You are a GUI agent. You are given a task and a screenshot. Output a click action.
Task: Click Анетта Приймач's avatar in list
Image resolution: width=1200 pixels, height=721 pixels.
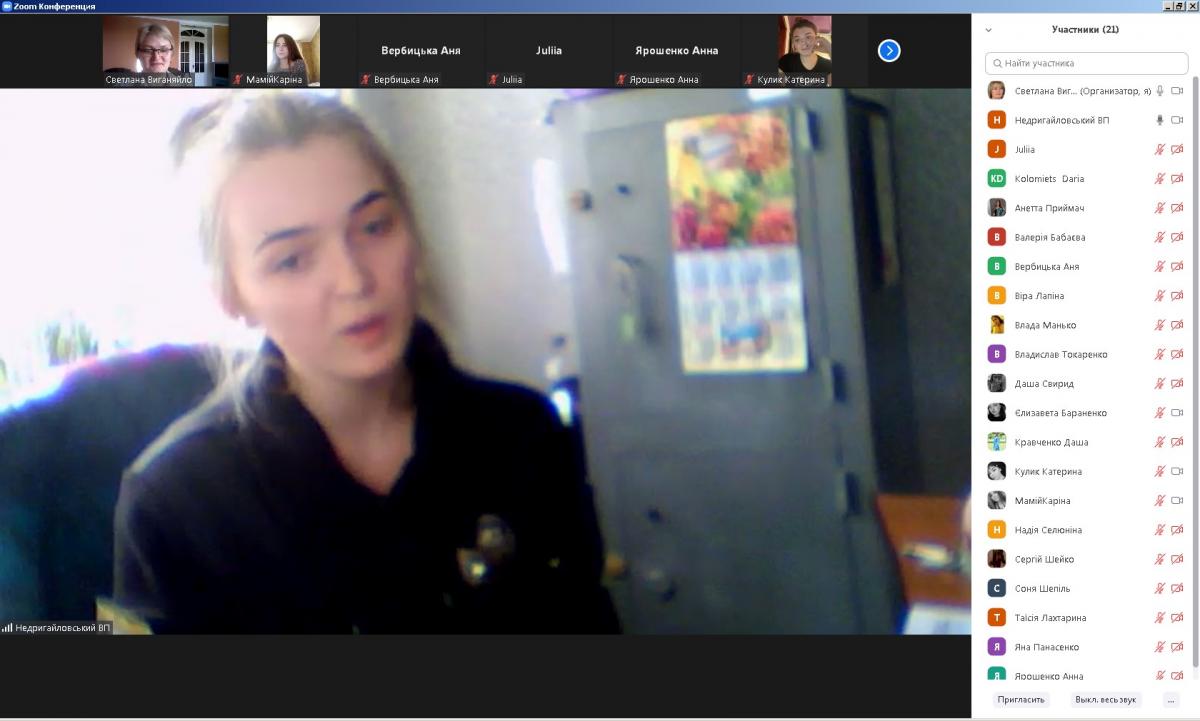click(x=996, y=208)
